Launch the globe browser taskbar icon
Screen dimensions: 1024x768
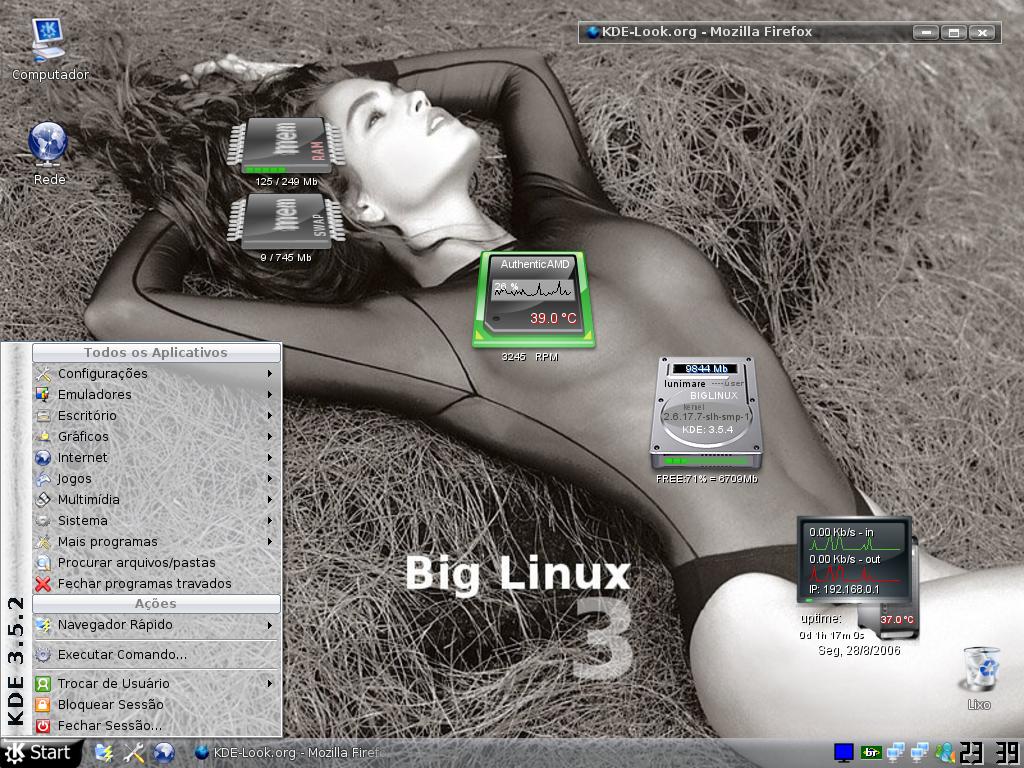point(163,753)
